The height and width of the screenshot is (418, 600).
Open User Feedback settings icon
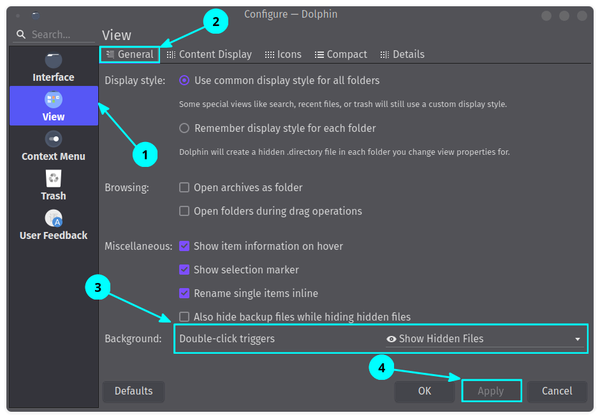click(53, 218)
